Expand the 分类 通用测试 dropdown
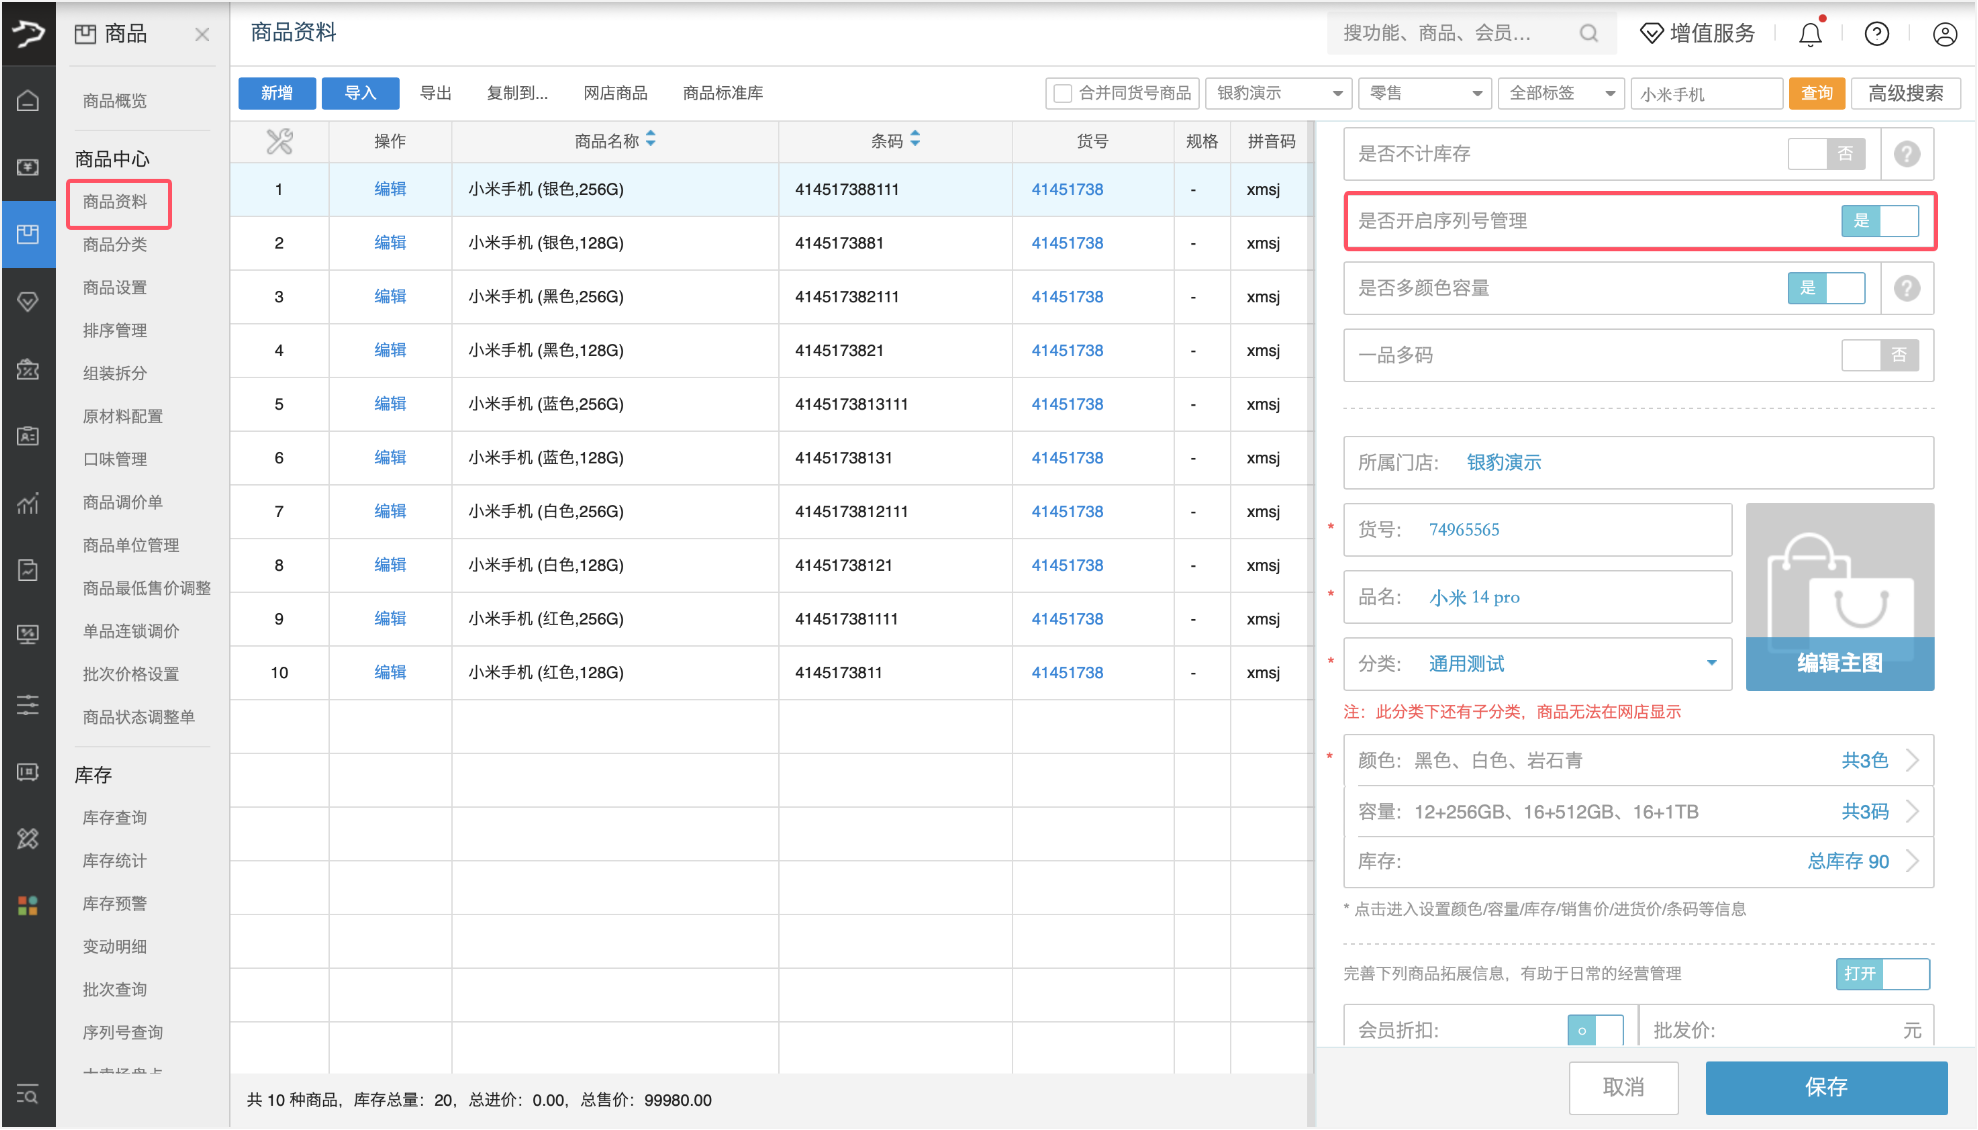The image size is (1978, 1130). (1711, 663)
